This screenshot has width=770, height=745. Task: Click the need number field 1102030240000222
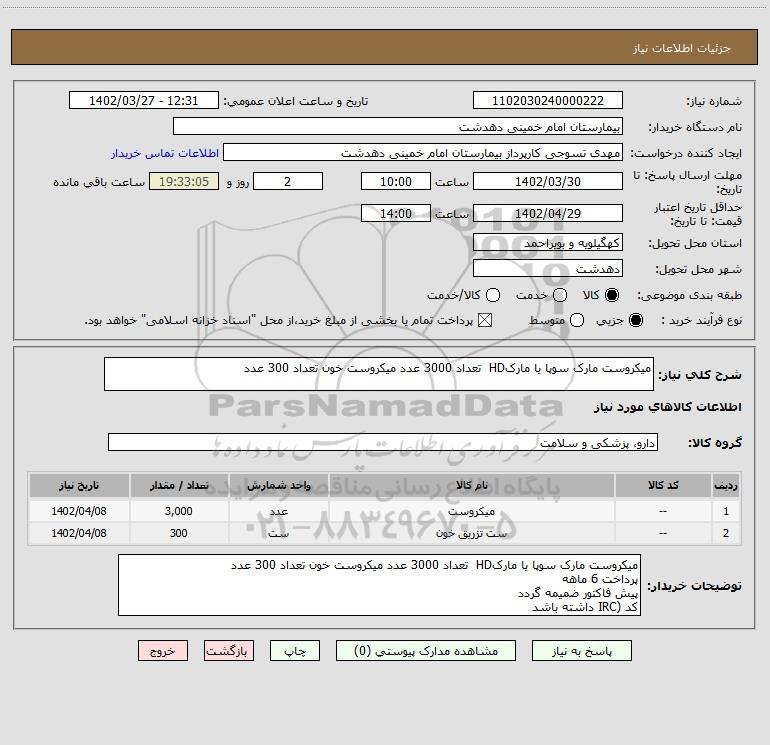pos(548,100)
